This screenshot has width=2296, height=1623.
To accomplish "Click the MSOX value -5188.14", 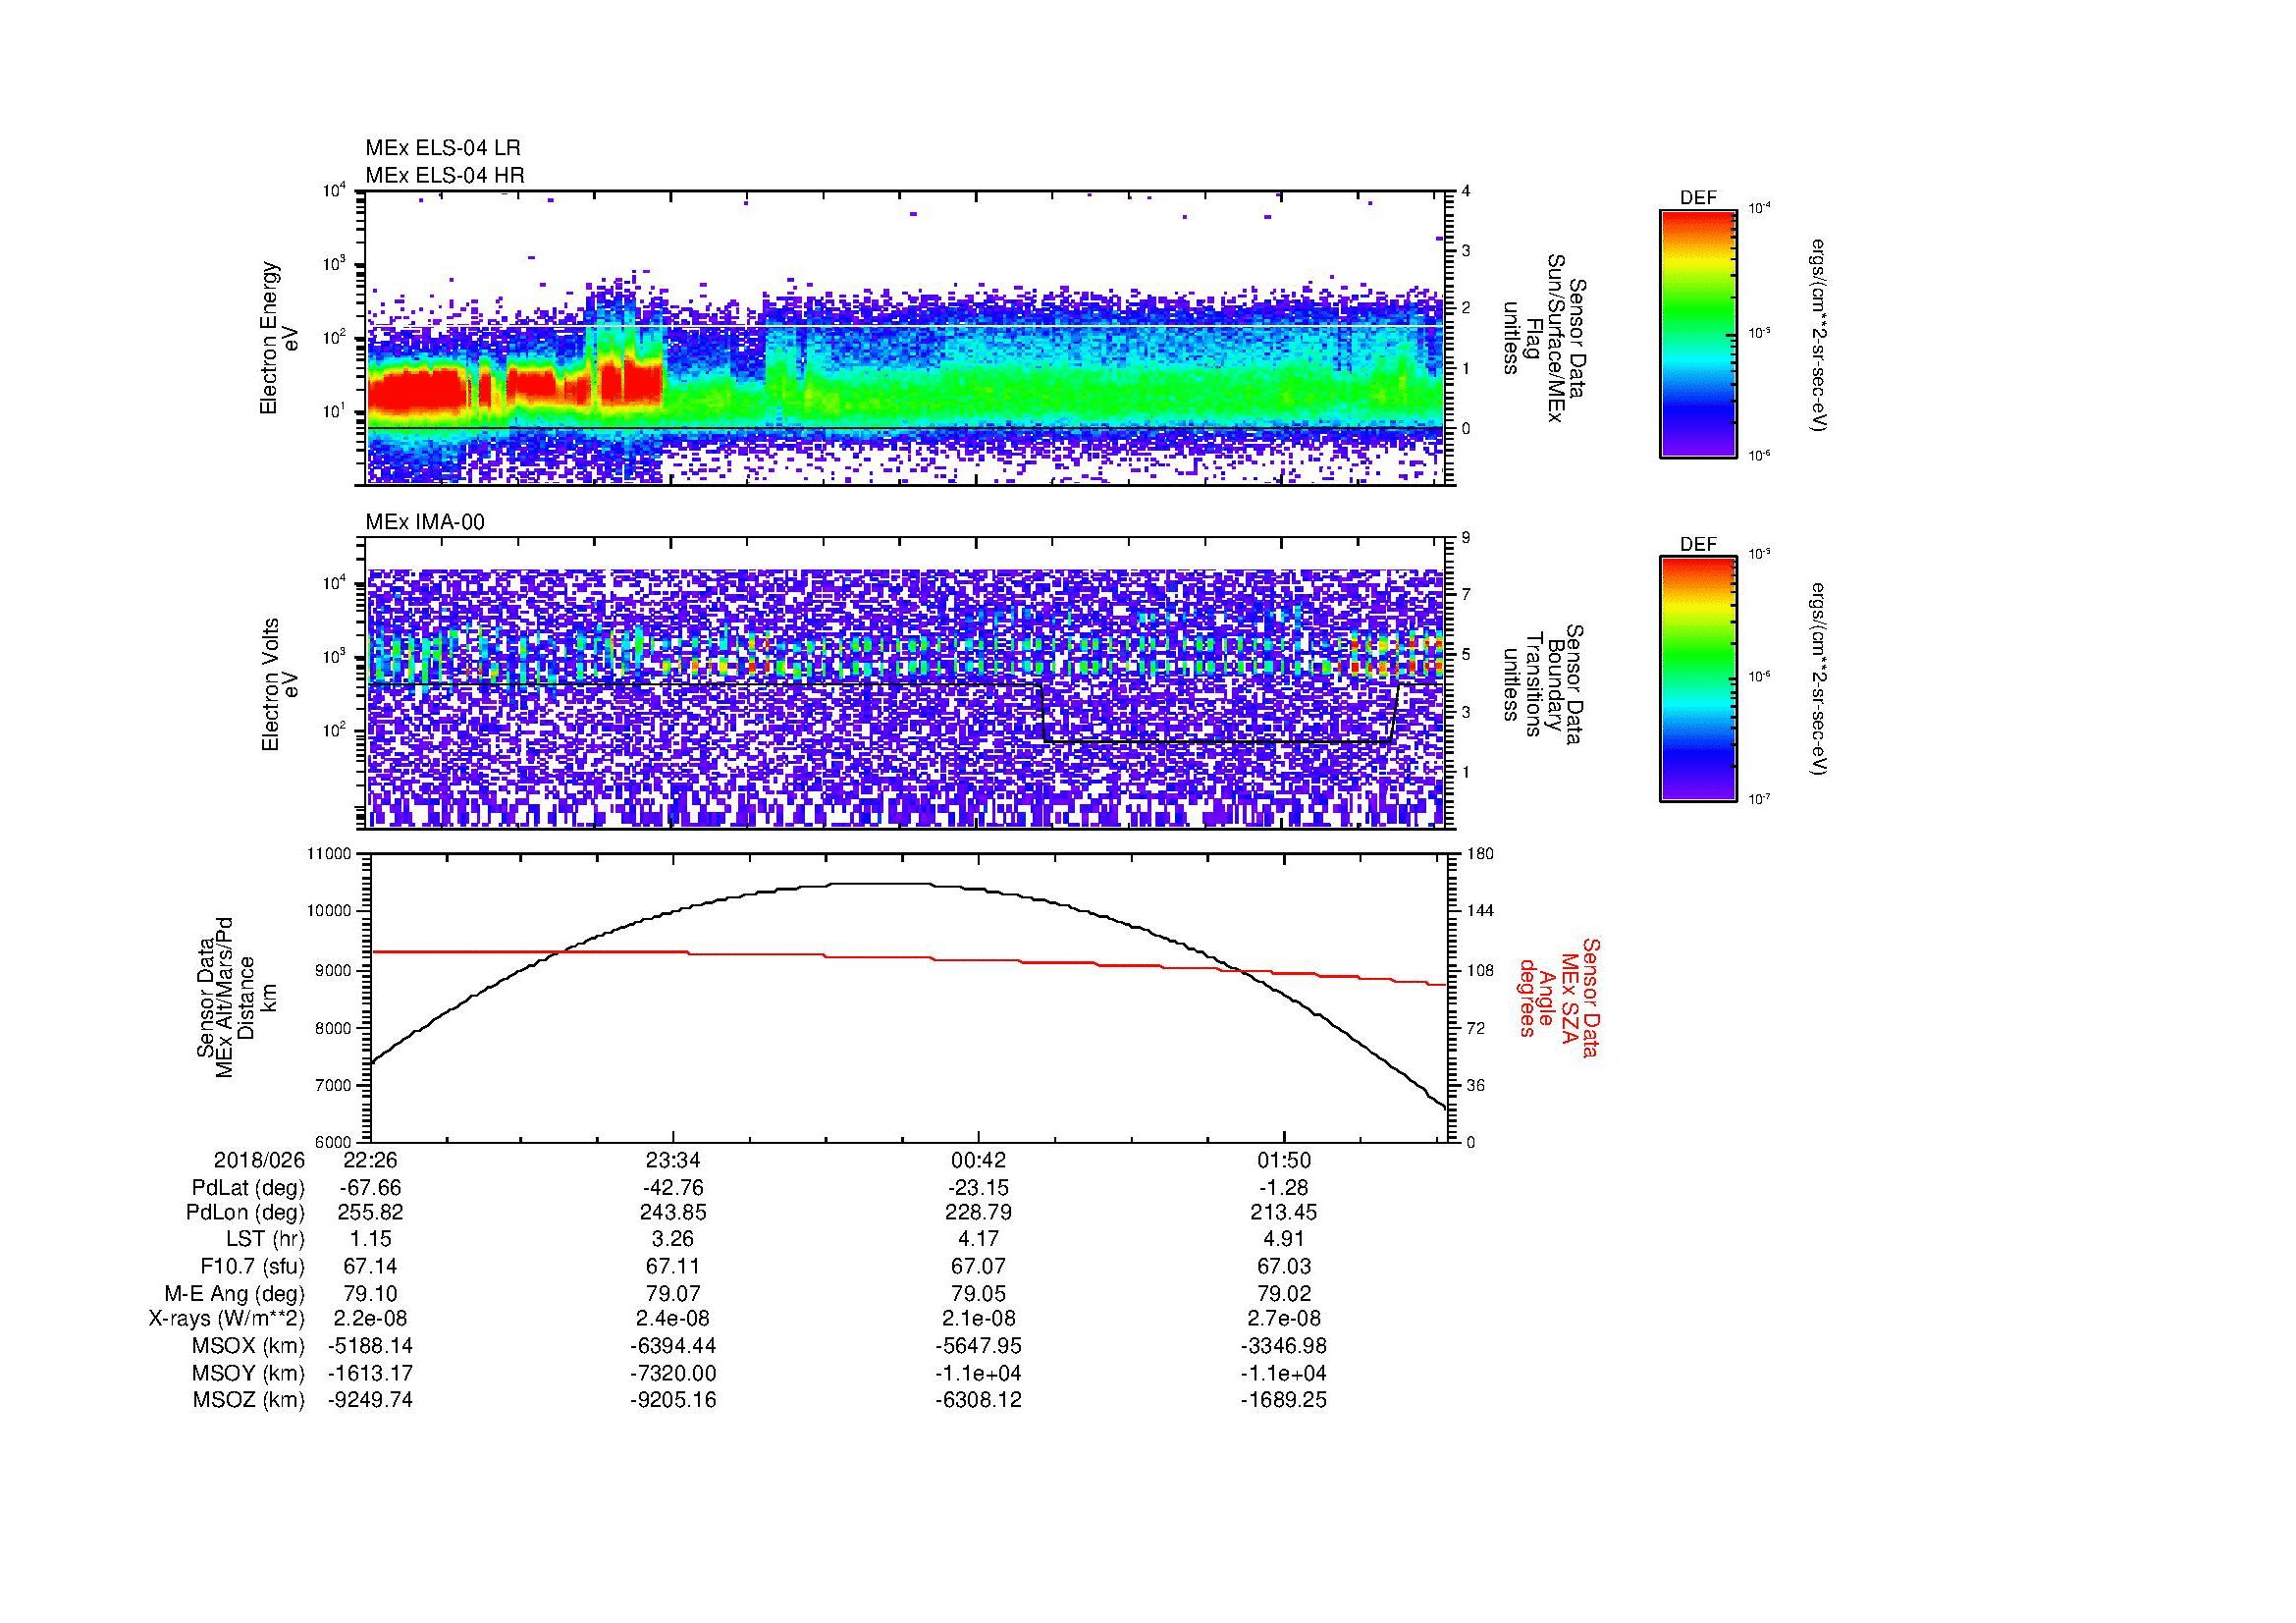I will (x=371, y=1346).
